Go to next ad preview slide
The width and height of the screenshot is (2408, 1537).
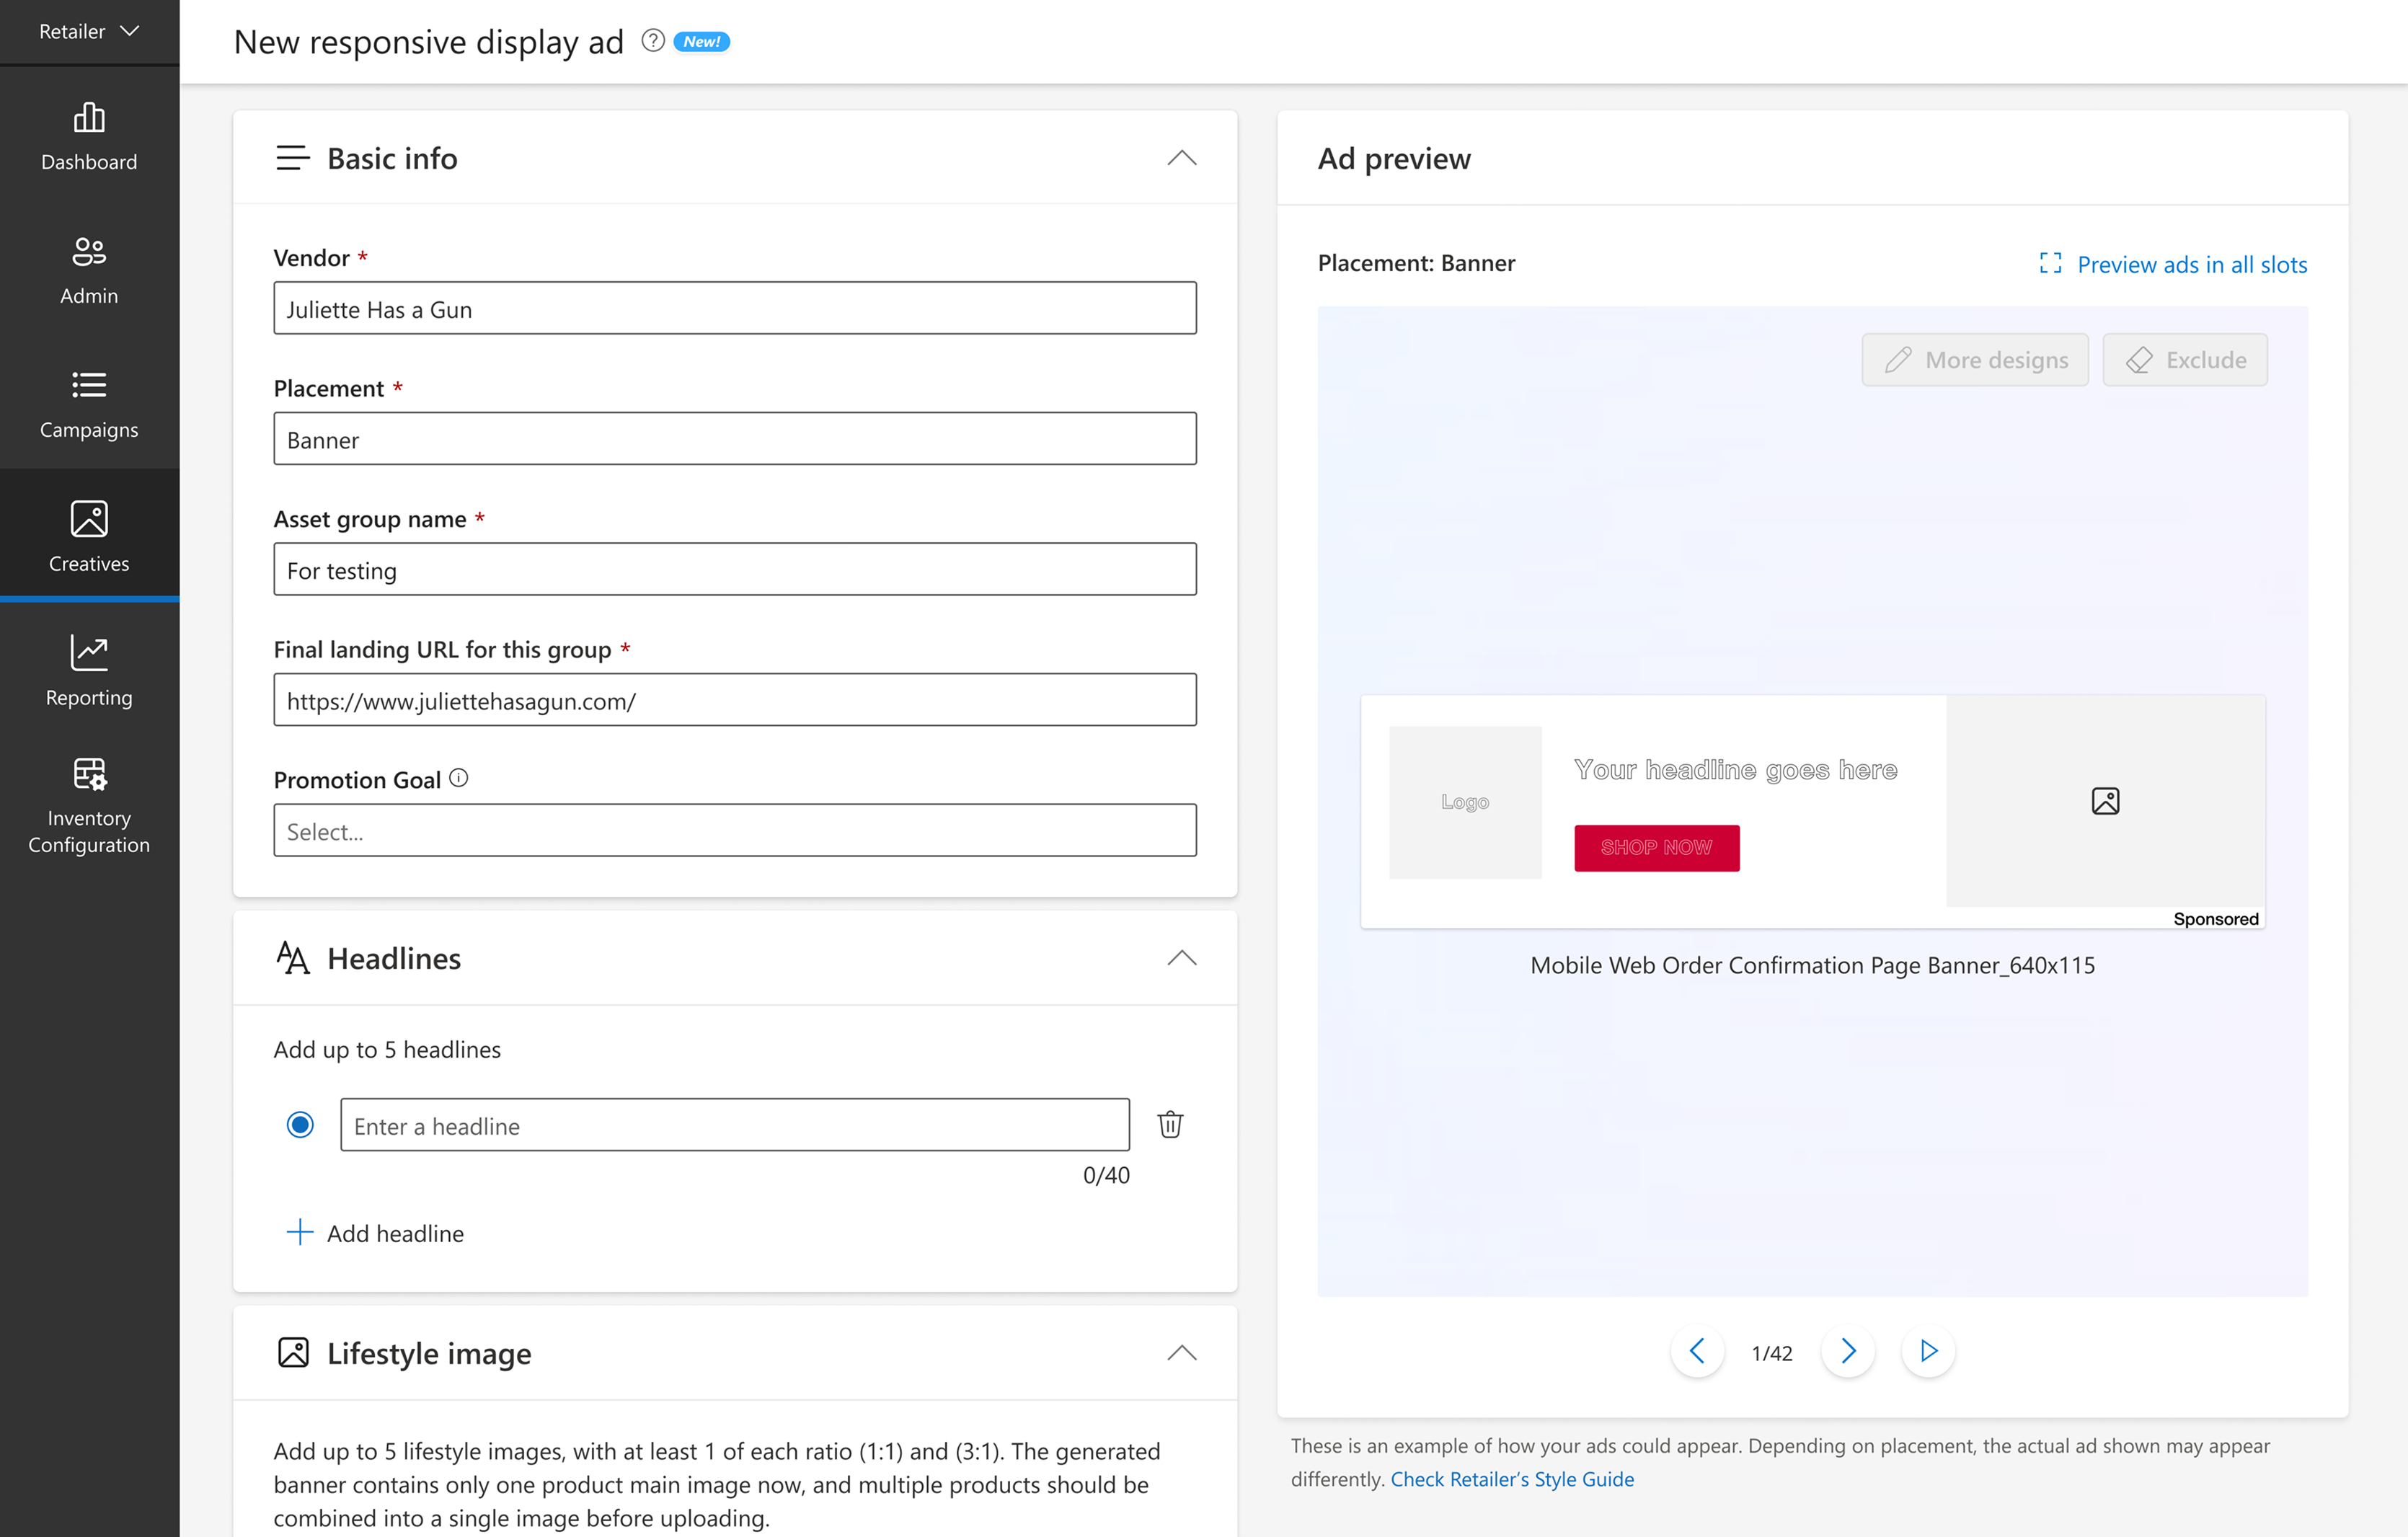click(1847, 1352)
